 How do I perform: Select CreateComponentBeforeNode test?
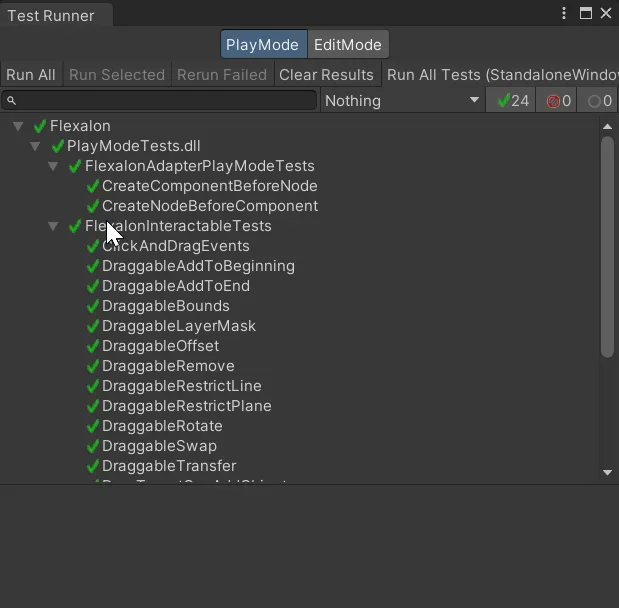click(299, 186)
